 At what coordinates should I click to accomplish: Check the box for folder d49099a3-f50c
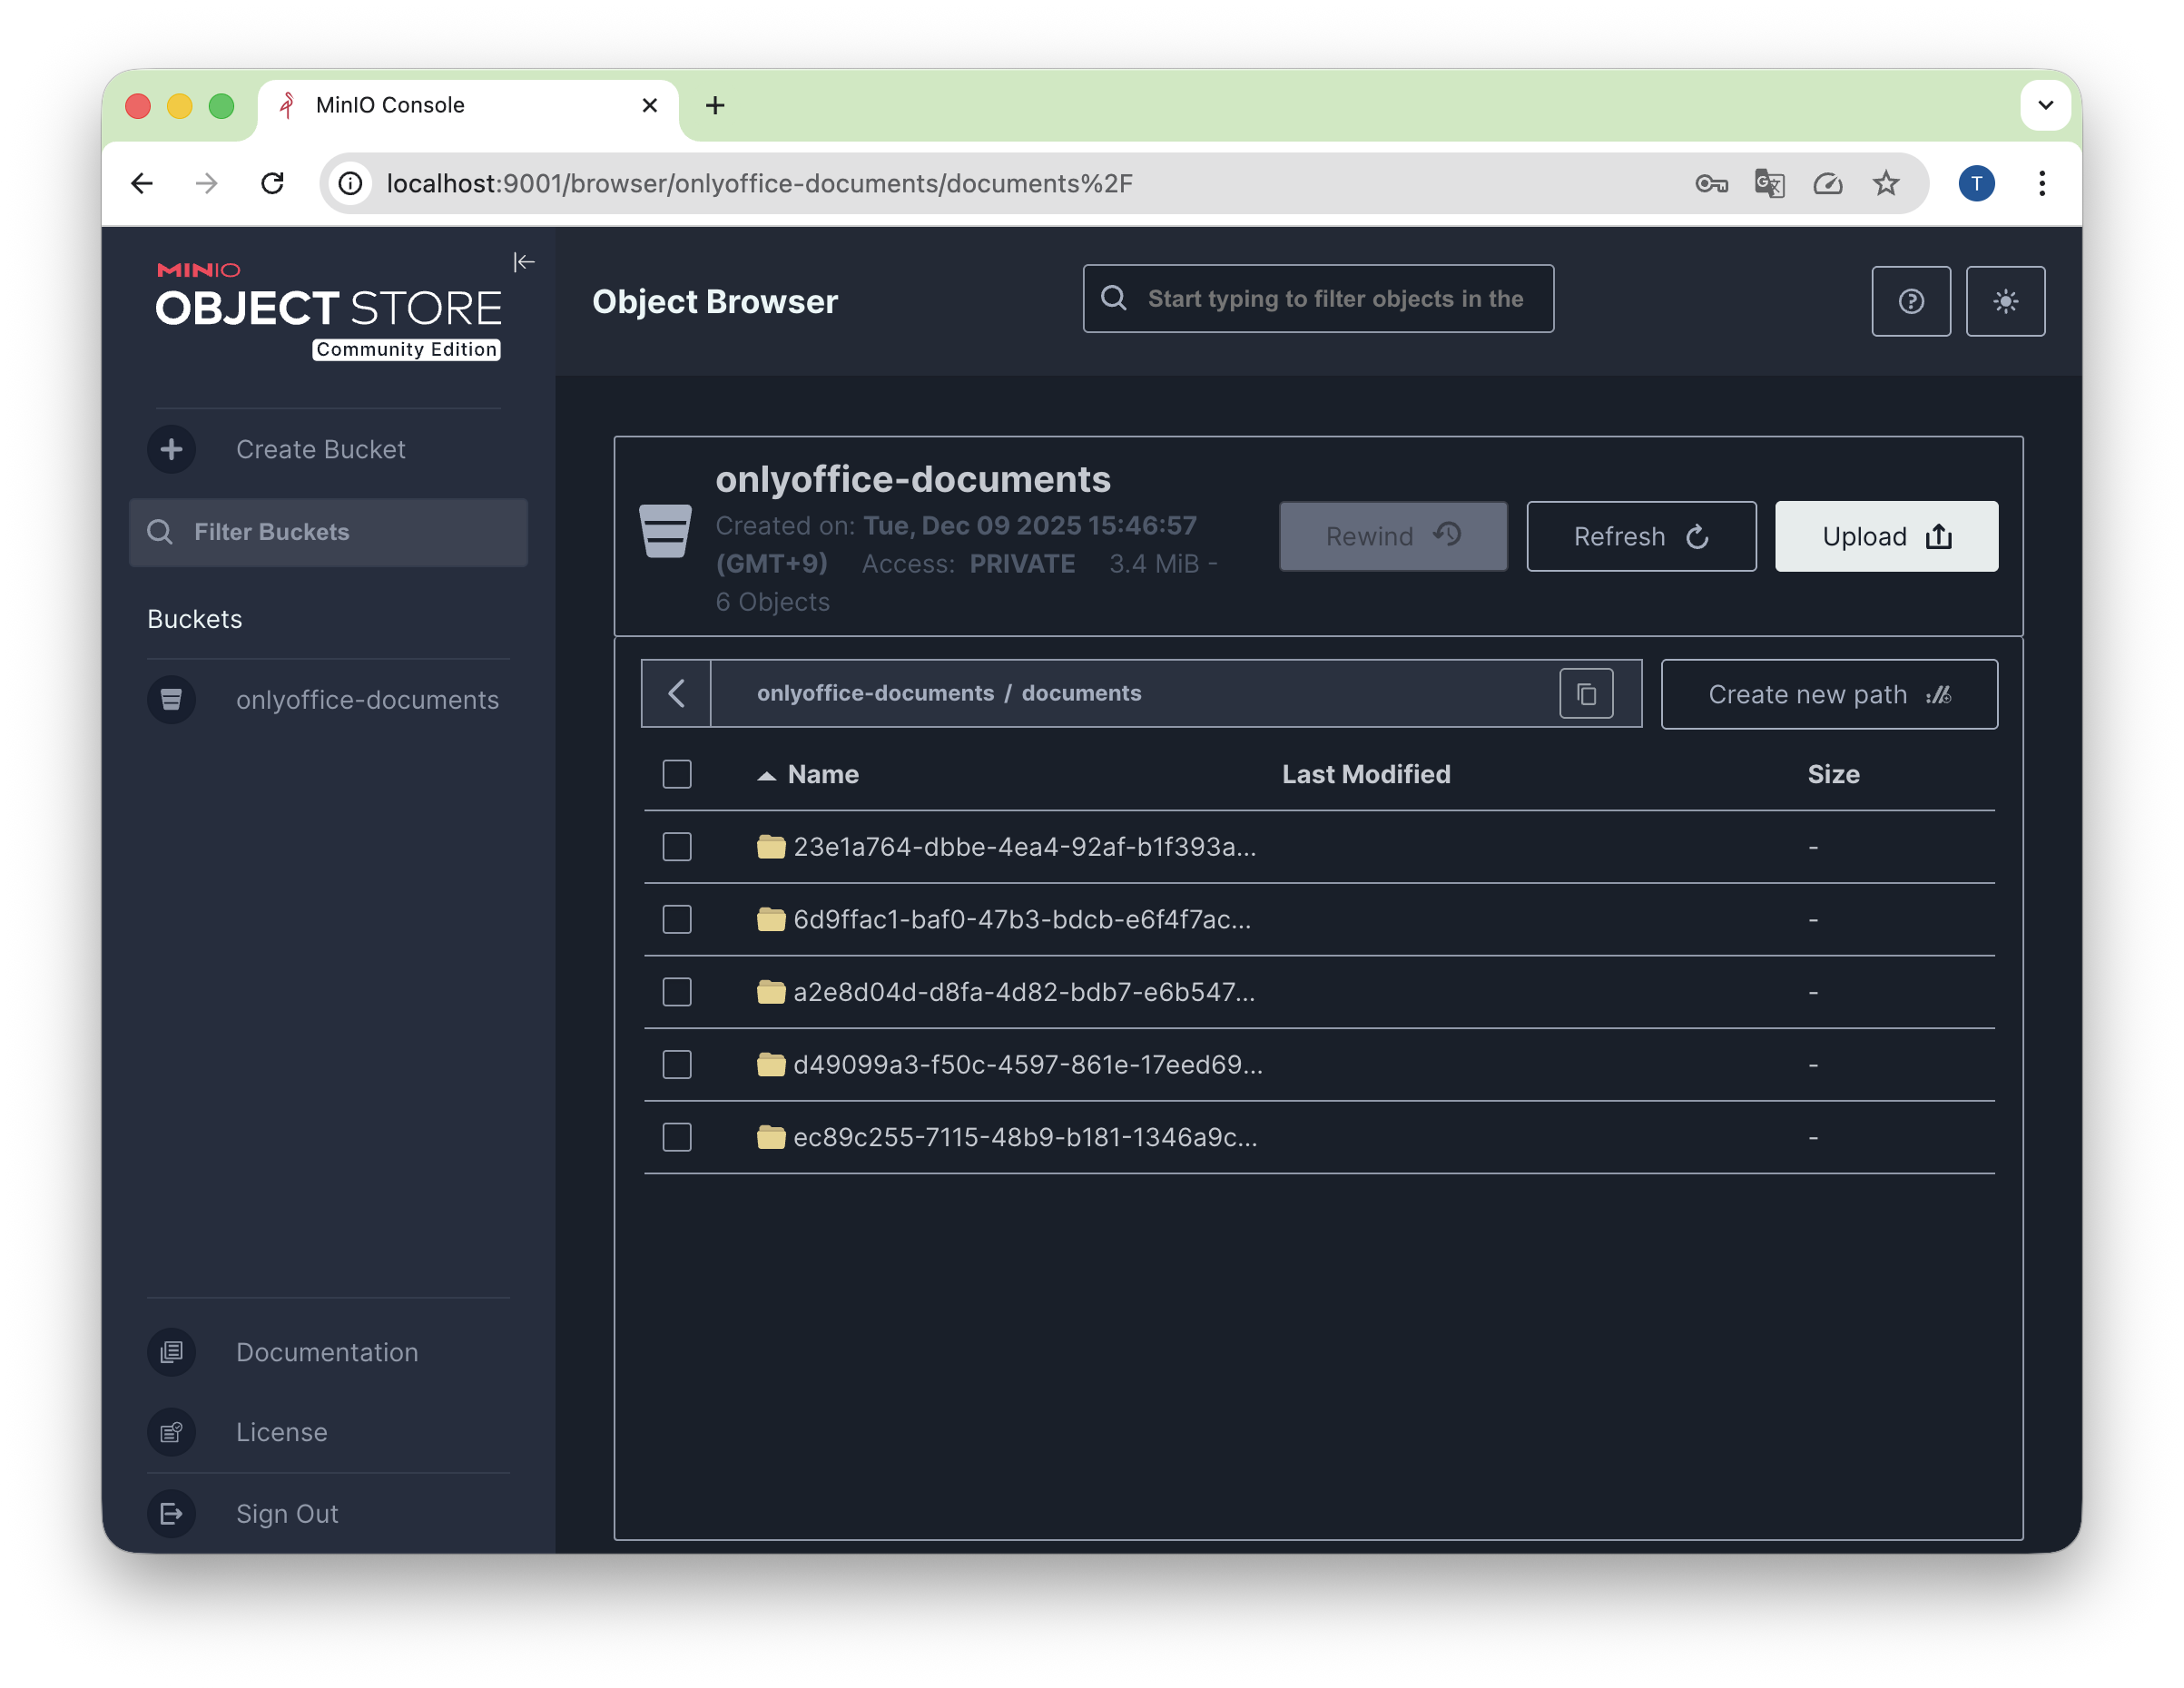[x=677, y=1064]
